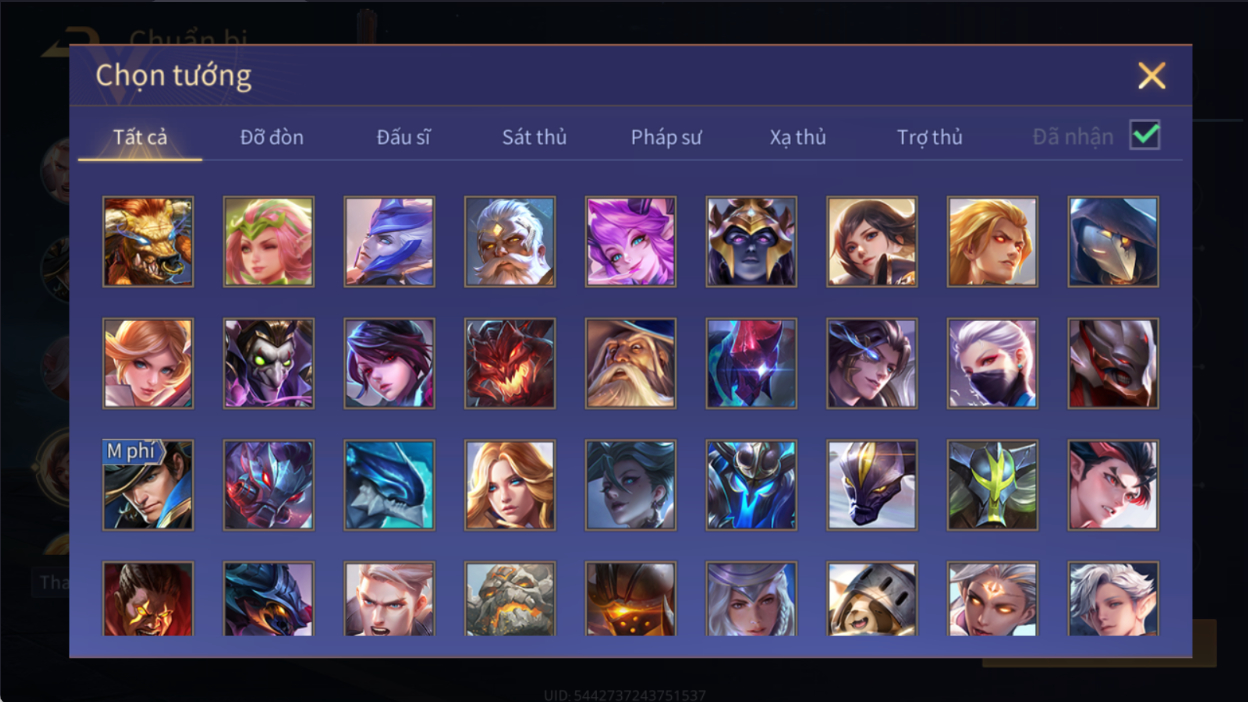Viewport: 1248px width, 702px height.
Task: Pick the masked silver-haired ninja hero
Action: tap(993, 363)
